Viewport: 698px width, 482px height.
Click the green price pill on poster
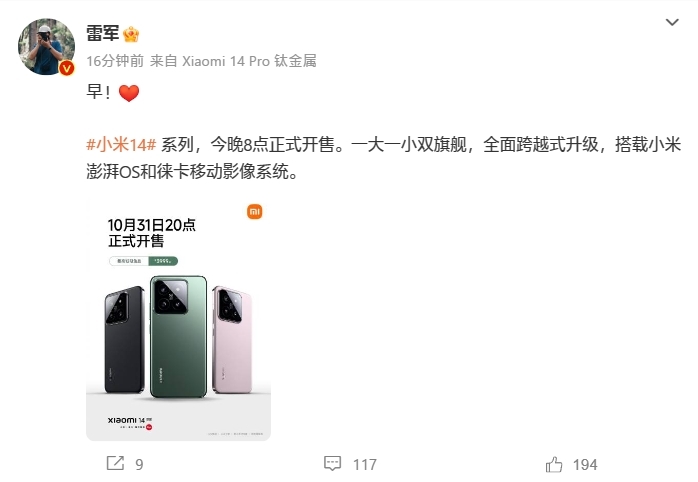tap(163, 261)
